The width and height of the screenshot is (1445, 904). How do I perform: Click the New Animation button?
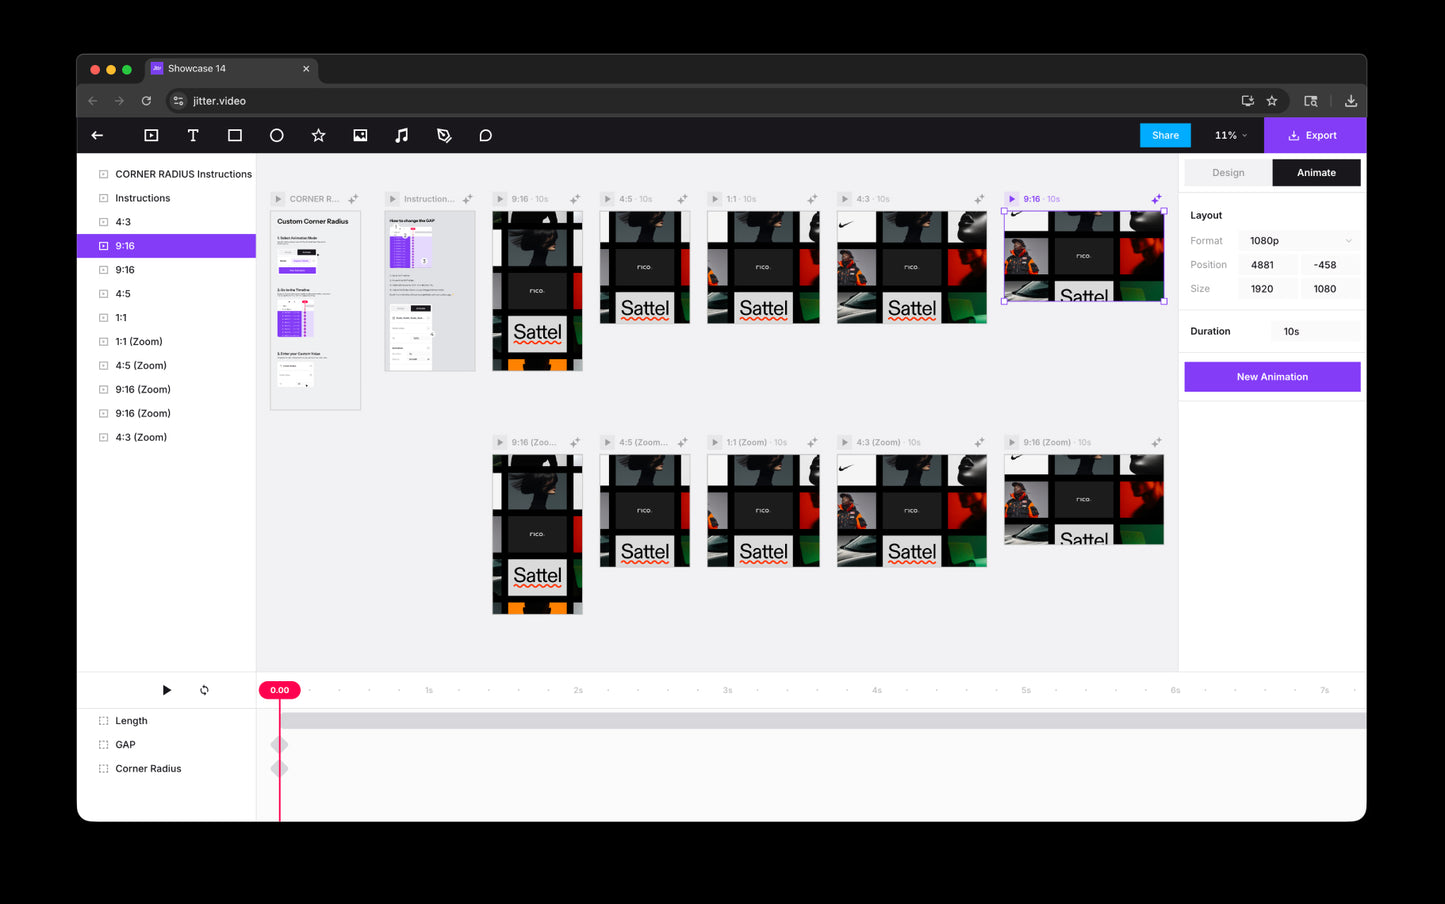1272,377
